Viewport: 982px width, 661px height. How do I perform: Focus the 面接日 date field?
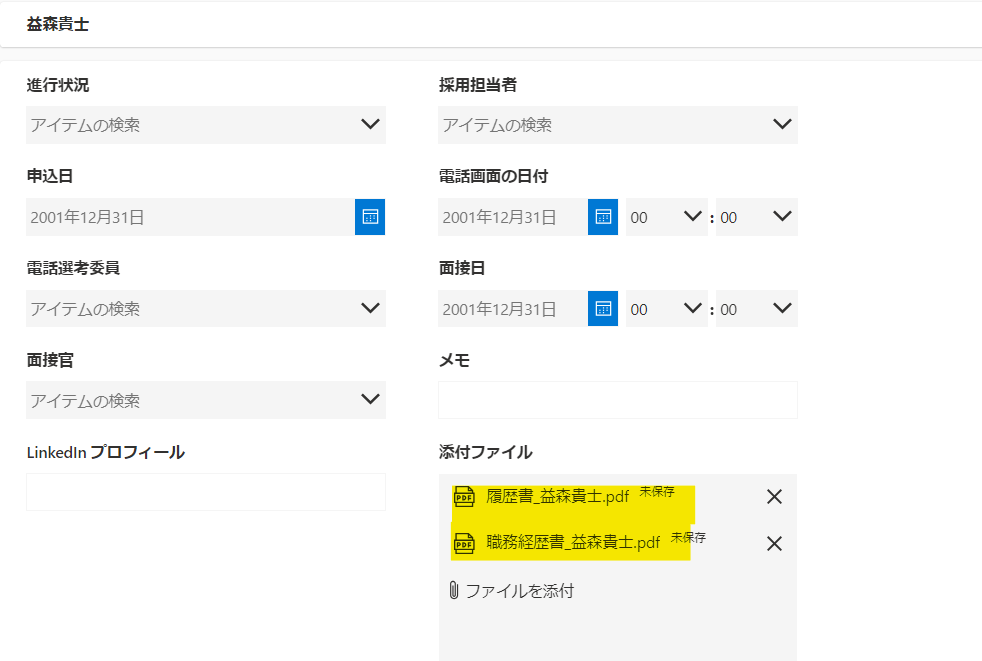(x=513, y=308)
